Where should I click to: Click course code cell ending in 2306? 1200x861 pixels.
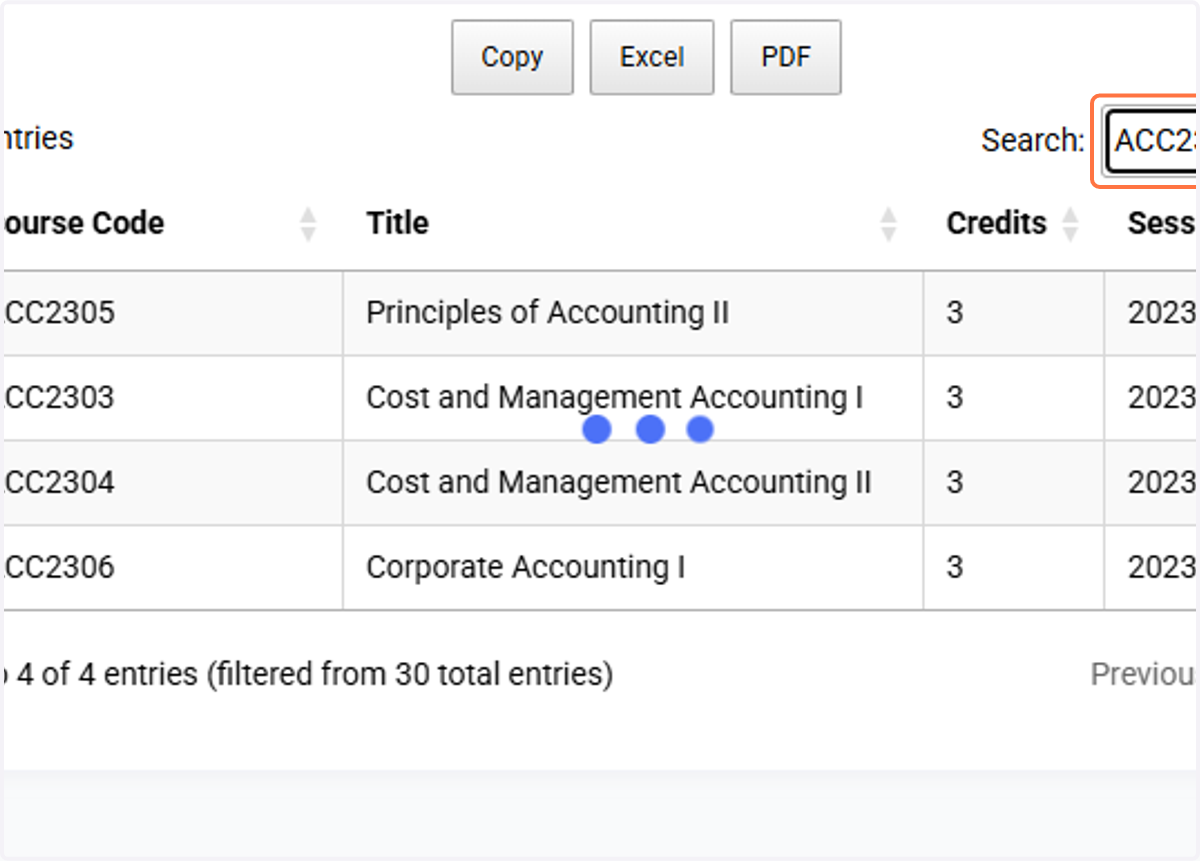tap(172, 568)
